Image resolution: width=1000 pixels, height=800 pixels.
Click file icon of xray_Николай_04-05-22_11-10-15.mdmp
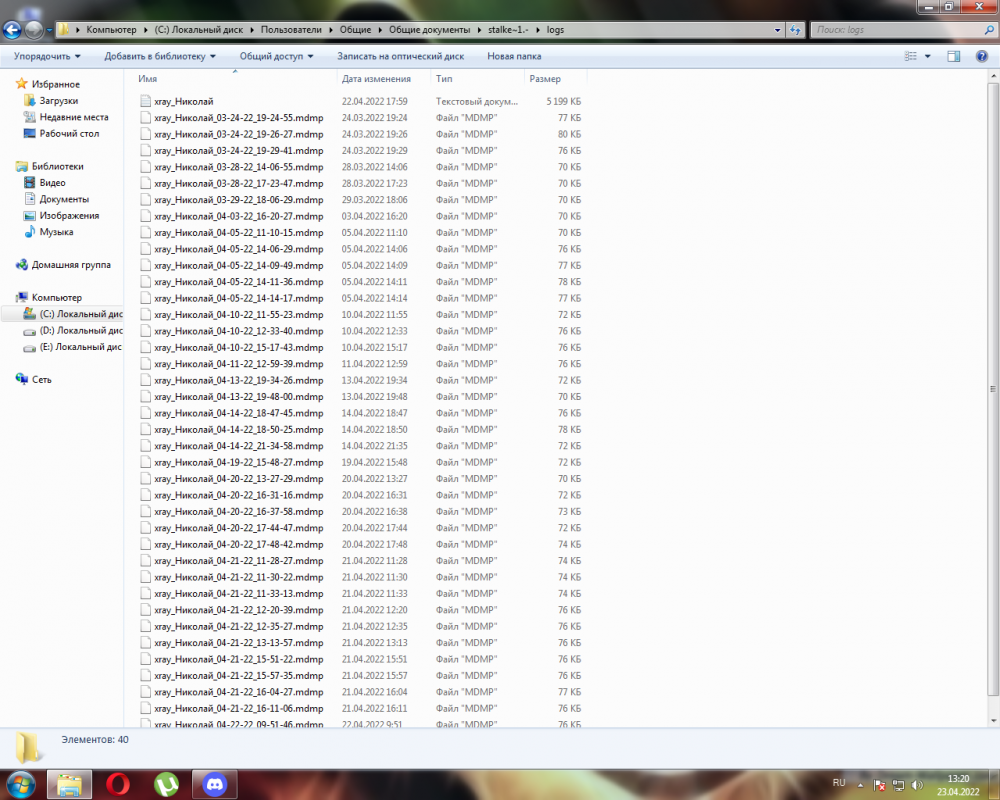[x=145, y=232]
